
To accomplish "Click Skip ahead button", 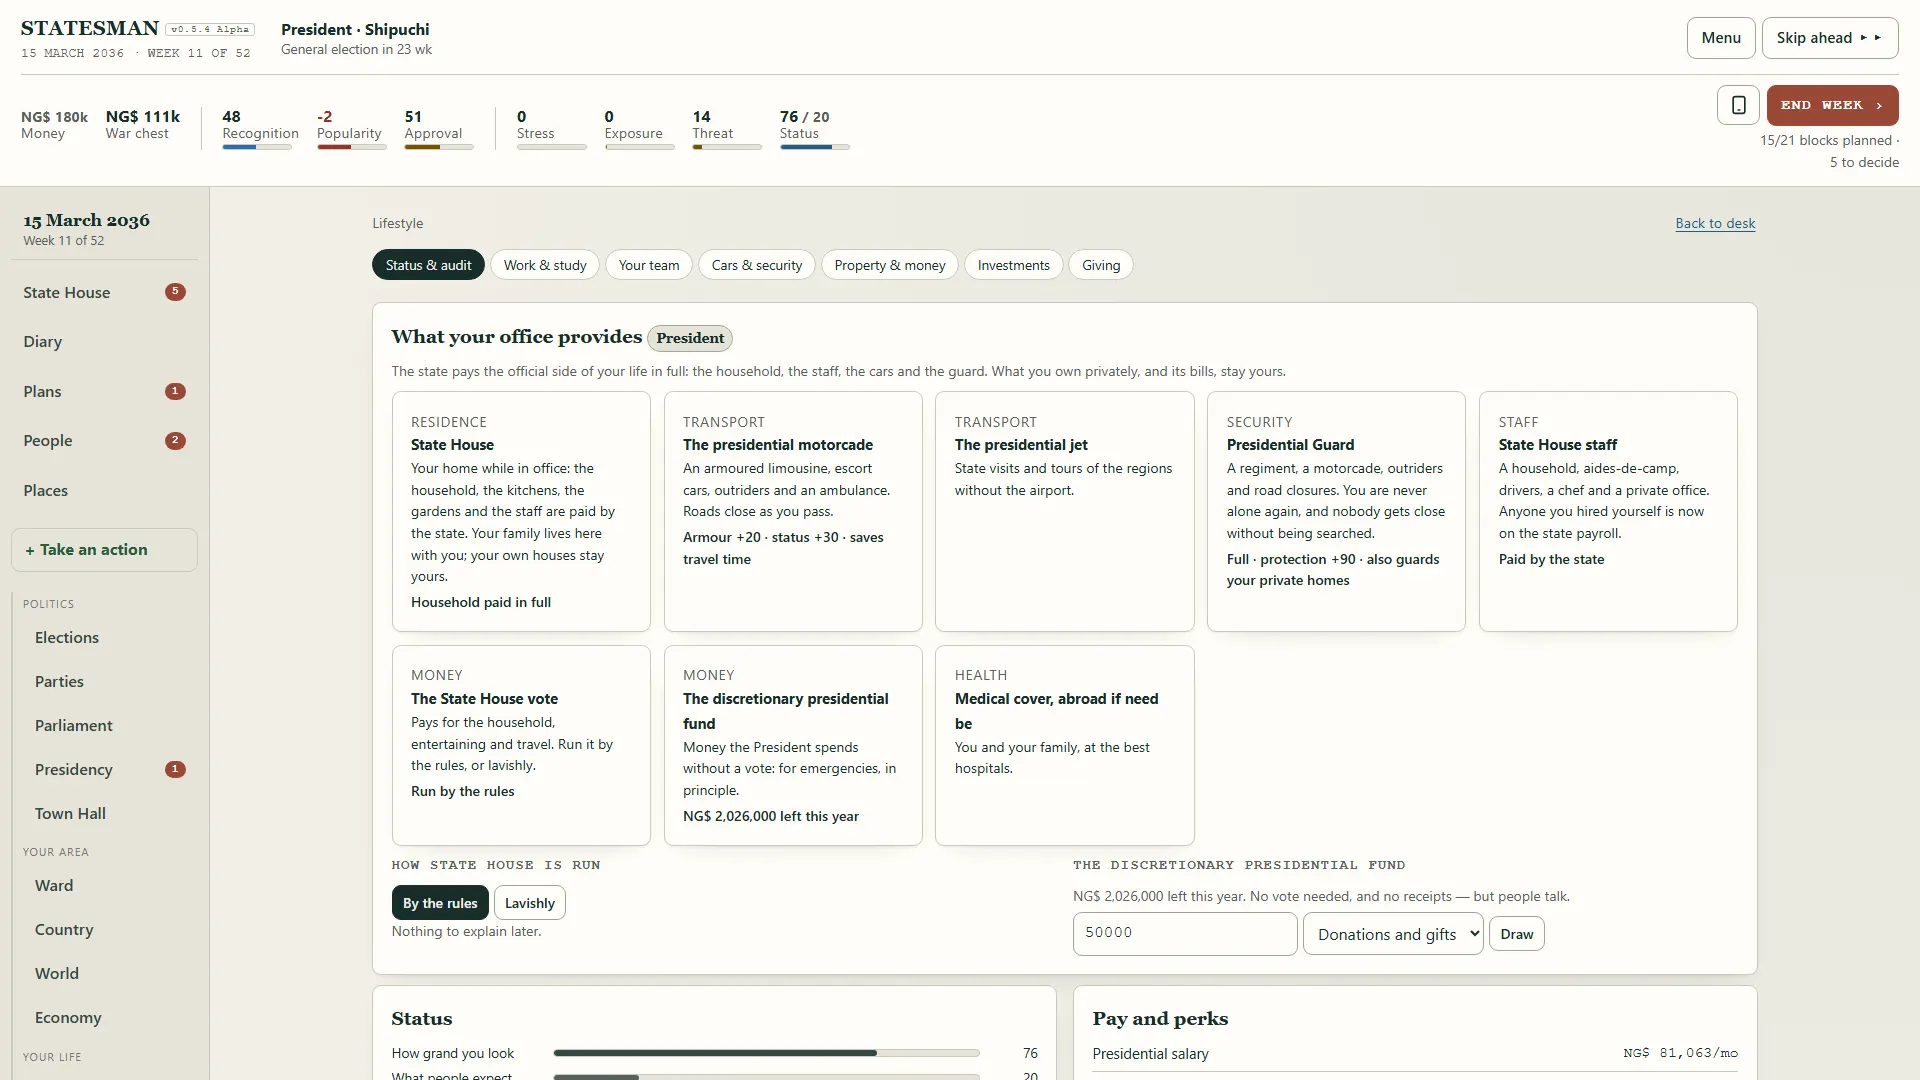I will tap(1830, 38).
